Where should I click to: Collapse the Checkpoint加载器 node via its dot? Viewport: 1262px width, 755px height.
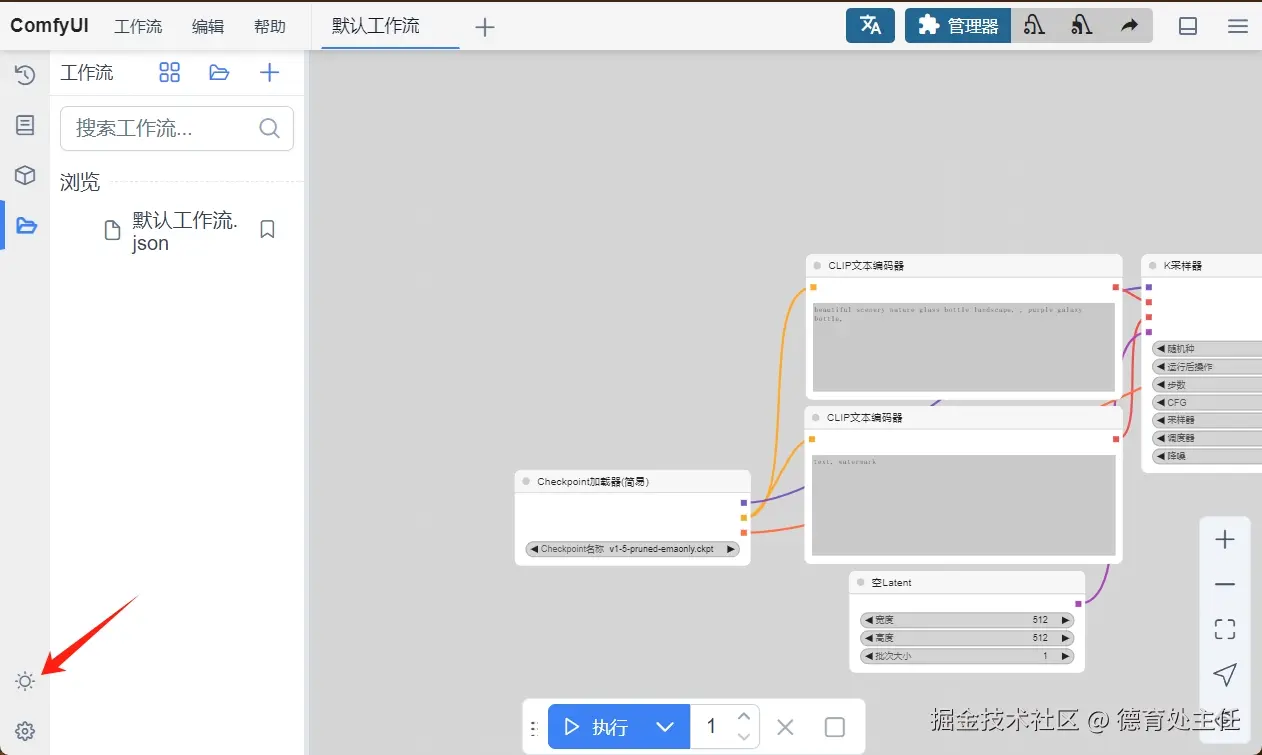pos(526,481)
